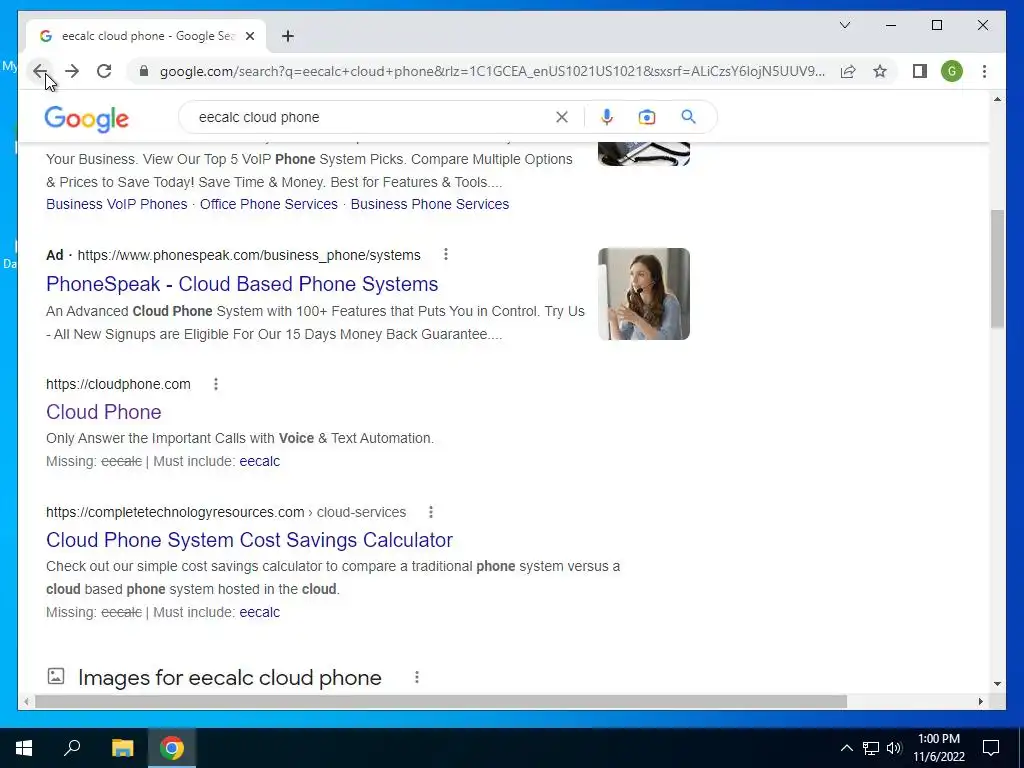Click the browser forward arrow
Screen dimensions: 1024x768
click(x=72, y=71)
